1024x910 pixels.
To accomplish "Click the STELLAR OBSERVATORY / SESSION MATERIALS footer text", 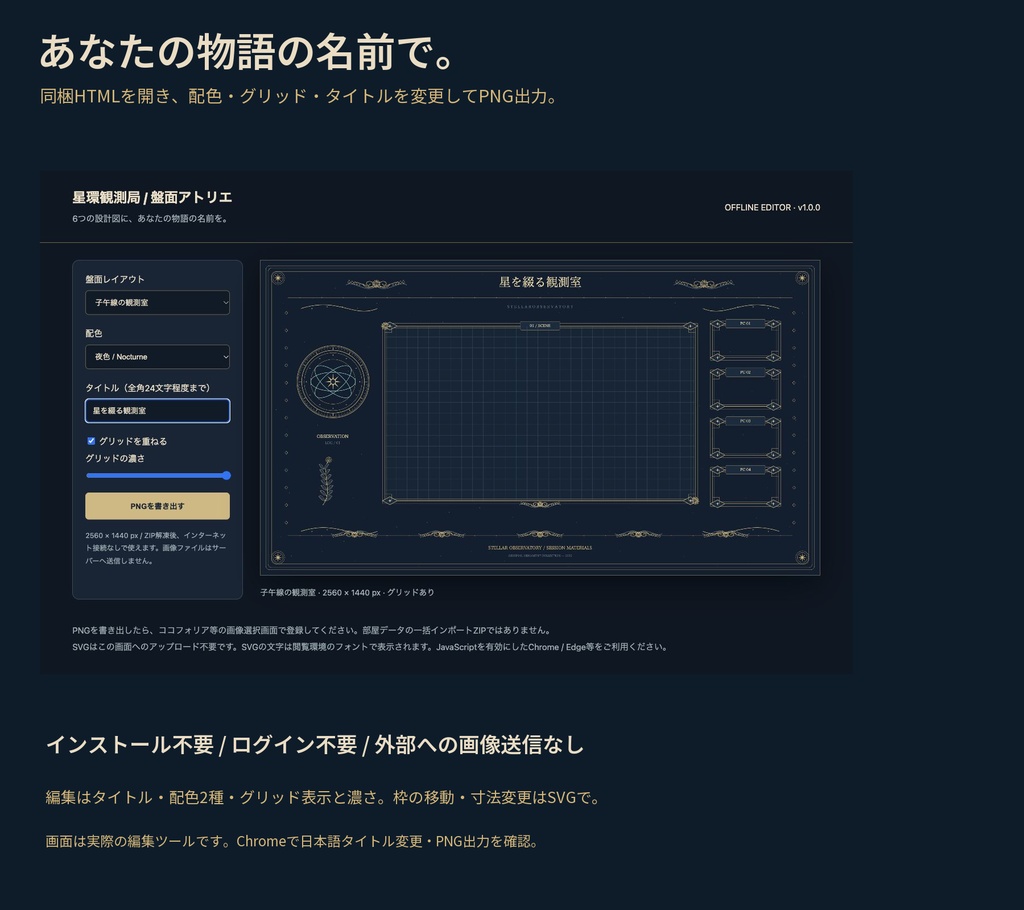I will pyautogui.click(x=540, y=547).
